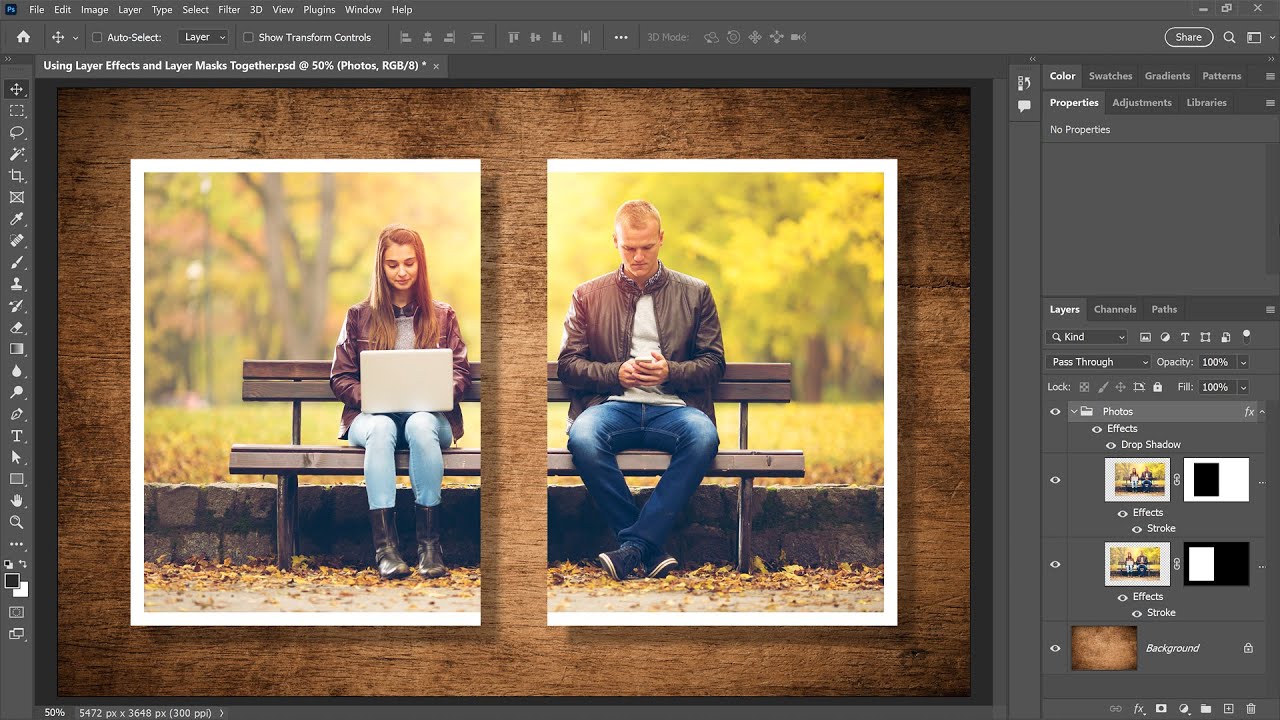Open the Pass Through blend mode dropdown
This screenshot has width=1280, height=720.
pyautogui.click(x=1097, y=362)
